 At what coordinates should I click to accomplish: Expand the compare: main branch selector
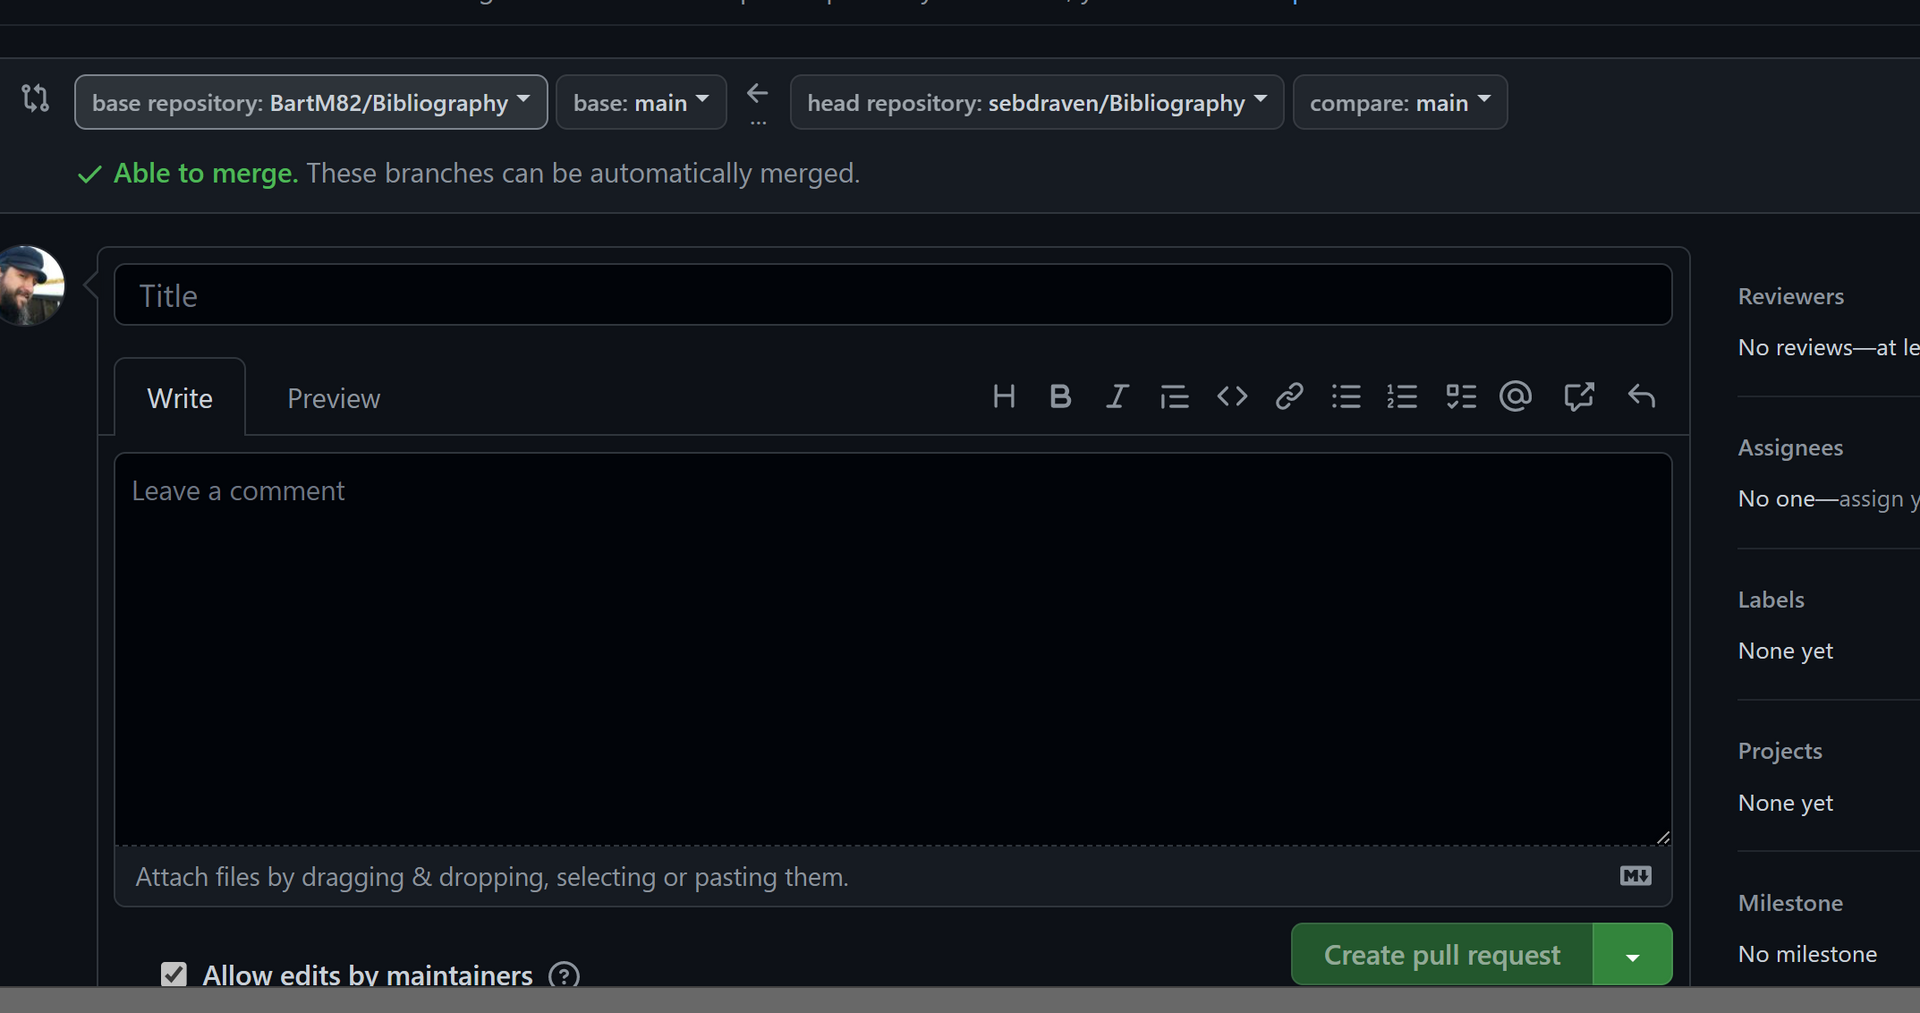[x=1399, y=101]
